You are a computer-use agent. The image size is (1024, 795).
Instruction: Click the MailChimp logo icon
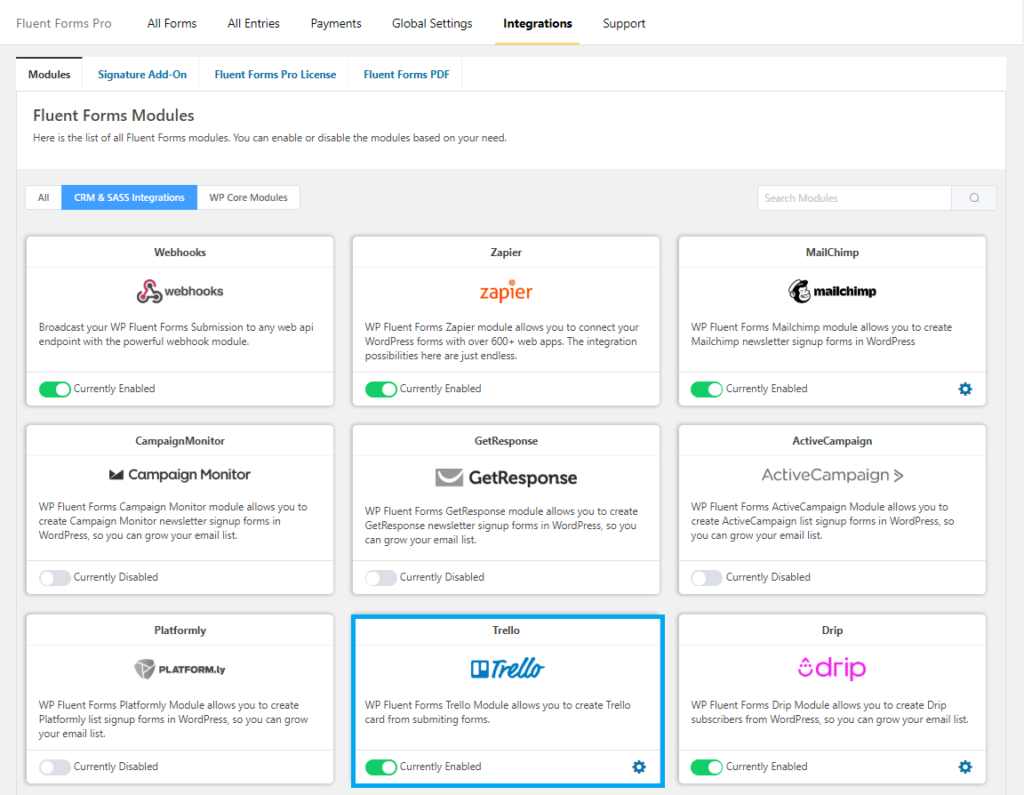point(832,289)
